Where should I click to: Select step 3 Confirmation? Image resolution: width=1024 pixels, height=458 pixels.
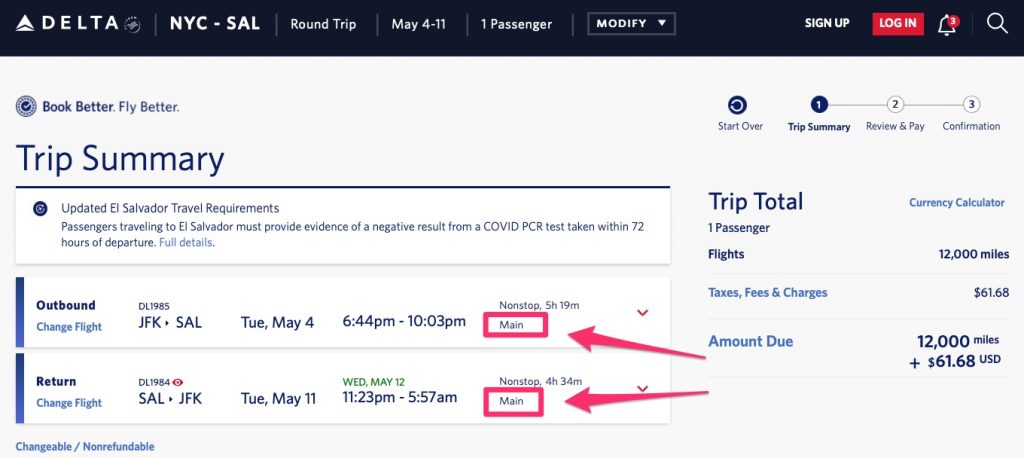[971, 105]
